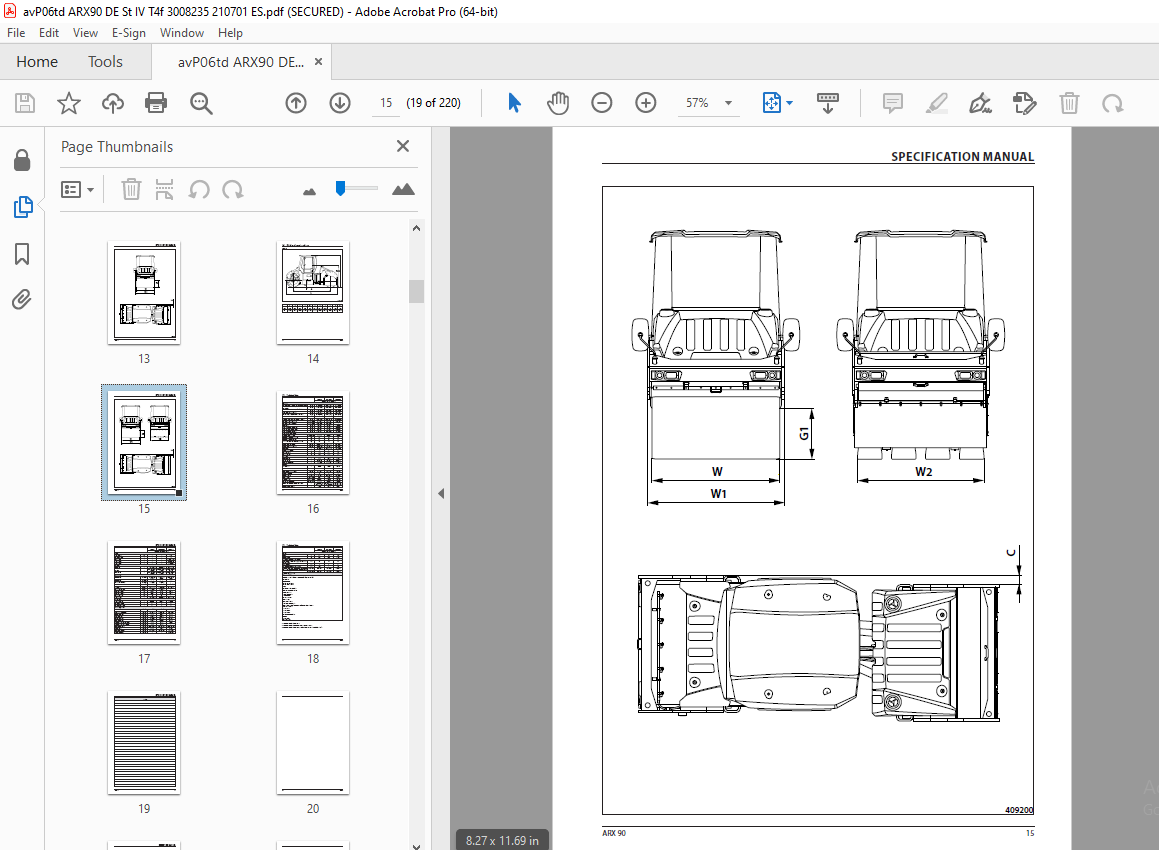Select the Highlight text tool
1159x850 pixels.
[x=937, y=103]
